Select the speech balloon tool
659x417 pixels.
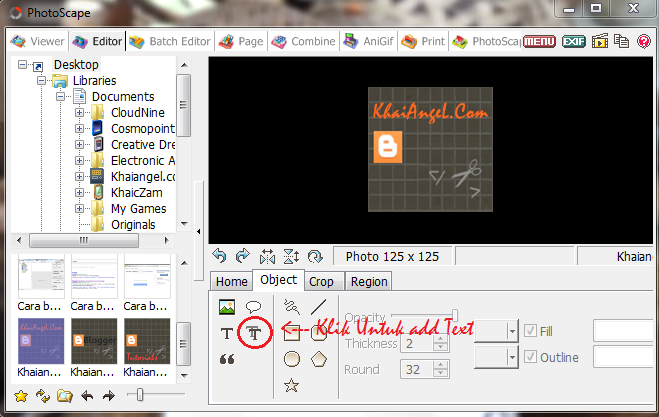tap(253, 307)
